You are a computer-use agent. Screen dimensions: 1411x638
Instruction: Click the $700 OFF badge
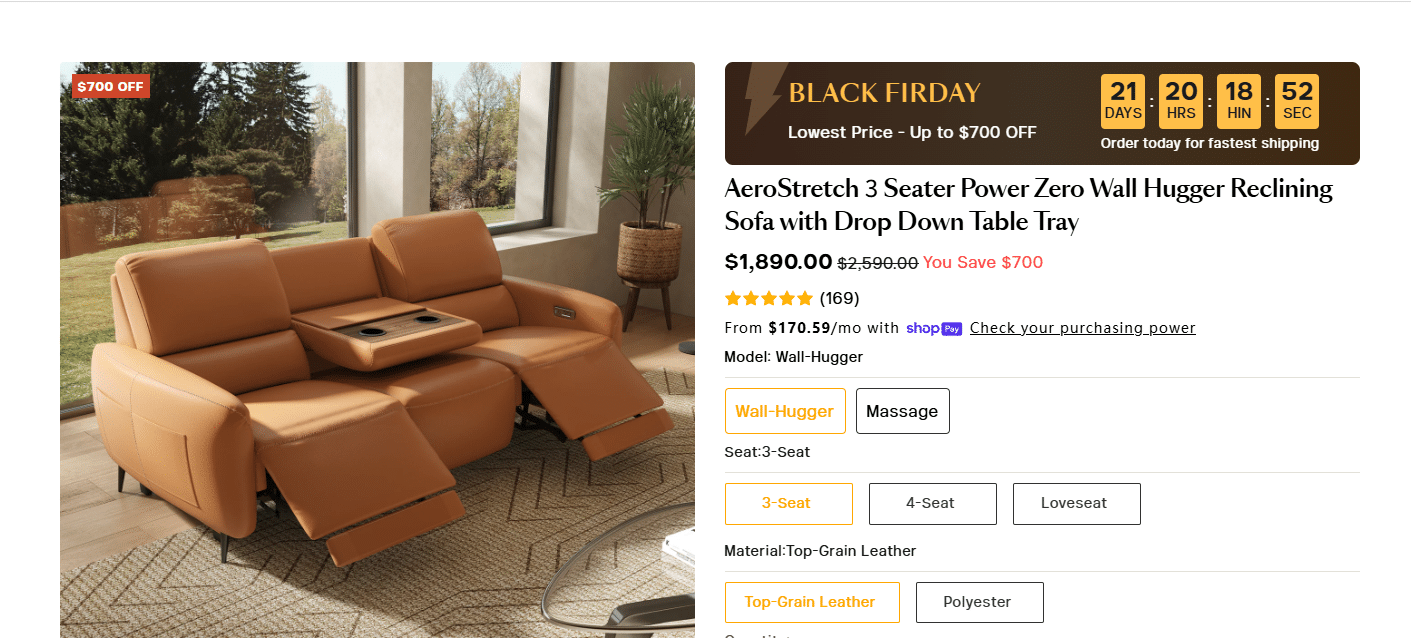[x=110, y=86]
